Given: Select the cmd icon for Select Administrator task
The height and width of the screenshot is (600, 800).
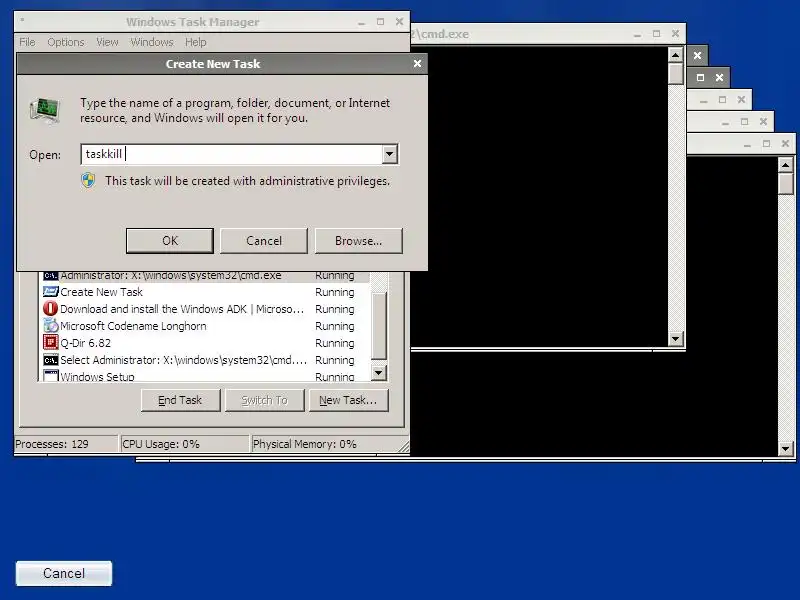Looking at the screenshot, I should pyautogui.click(x=51, y=360).
